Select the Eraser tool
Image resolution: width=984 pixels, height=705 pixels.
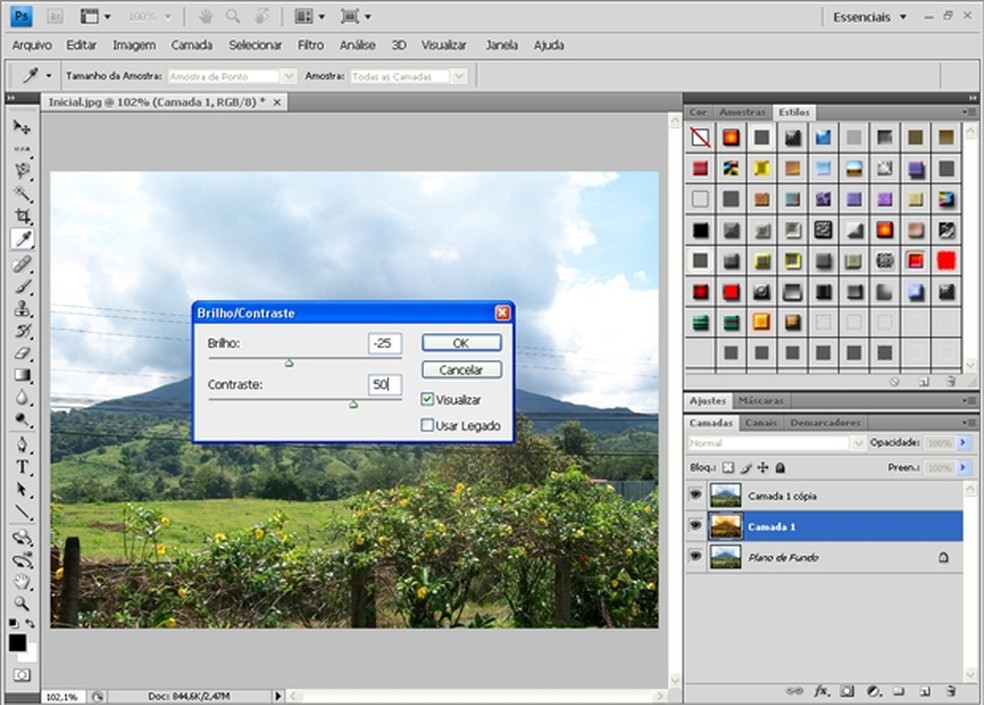(22, 354)
